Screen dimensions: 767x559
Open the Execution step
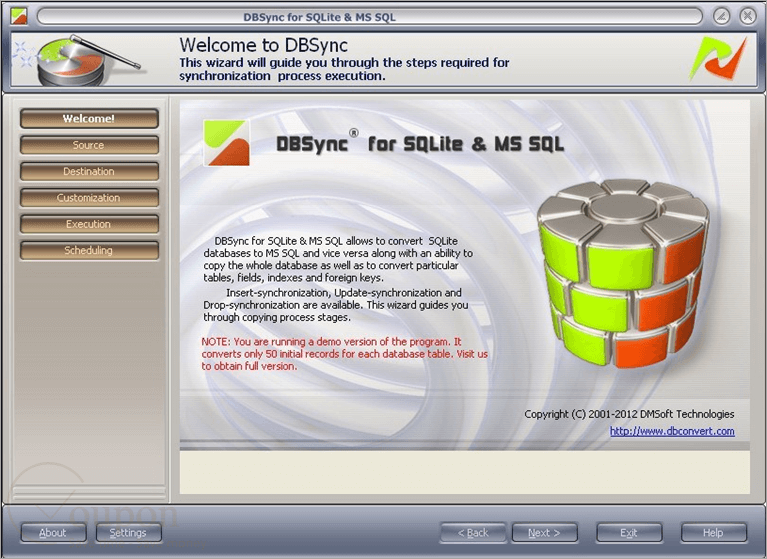89,224
